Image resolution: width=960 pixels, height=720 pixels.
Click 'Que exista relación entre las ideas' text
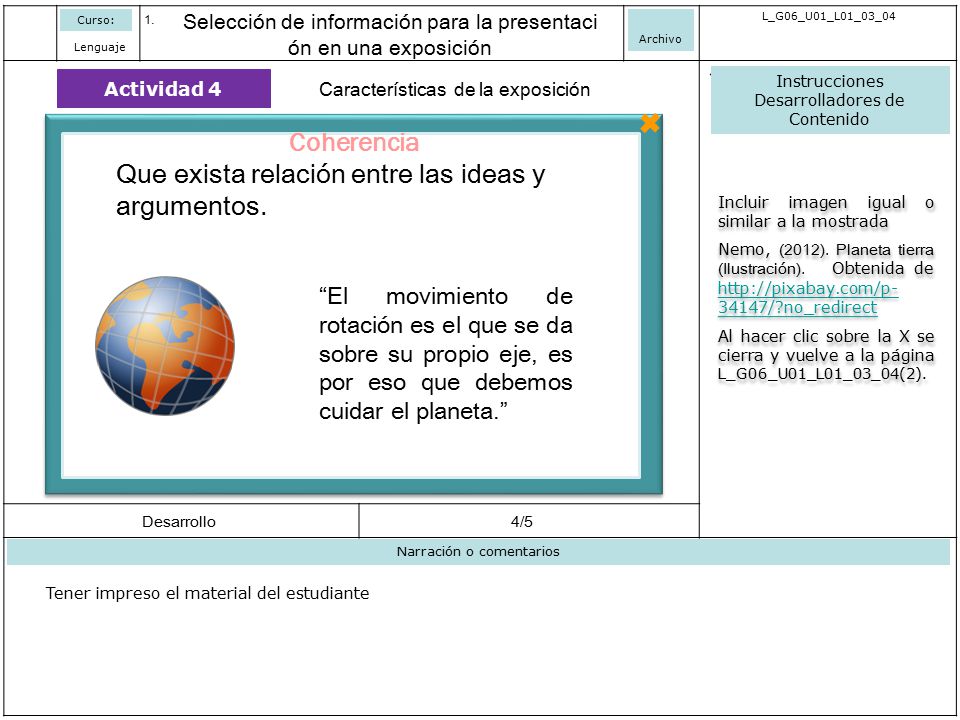[x=330, y=190]
